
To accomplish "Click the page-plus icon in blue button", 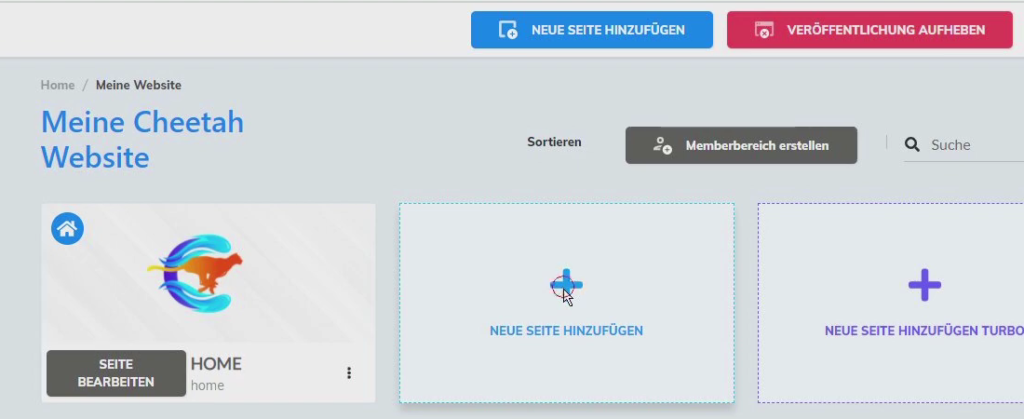I will [x=508, y=30].
